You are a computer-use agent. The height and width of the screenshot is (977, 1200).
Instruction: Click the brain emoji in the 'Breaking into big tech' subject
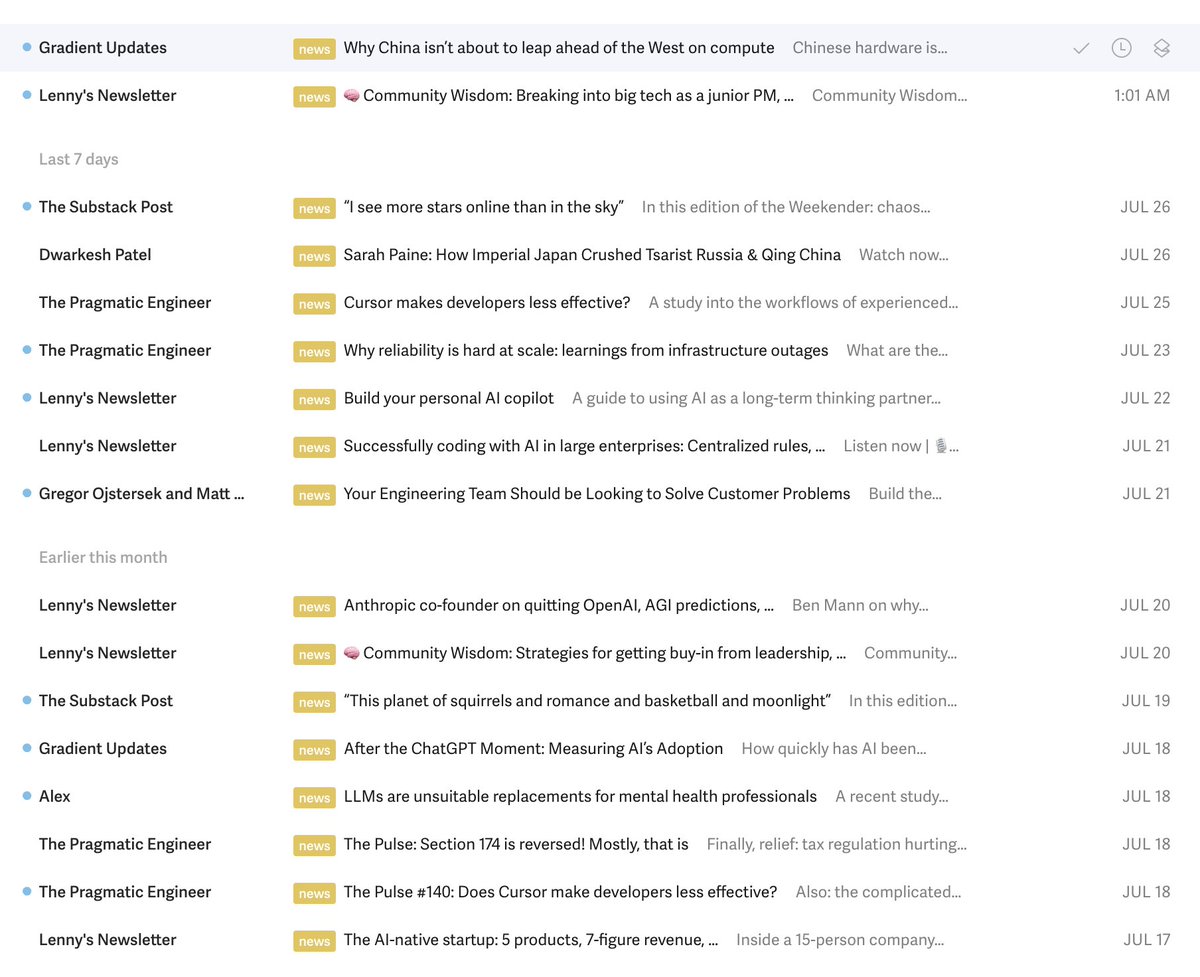click(x=352, y=96)
